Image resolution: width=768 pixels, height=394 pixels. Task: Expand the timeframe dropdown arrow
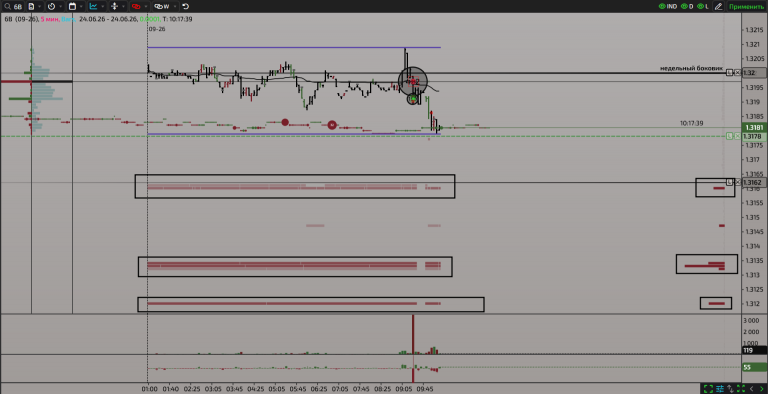61,6
